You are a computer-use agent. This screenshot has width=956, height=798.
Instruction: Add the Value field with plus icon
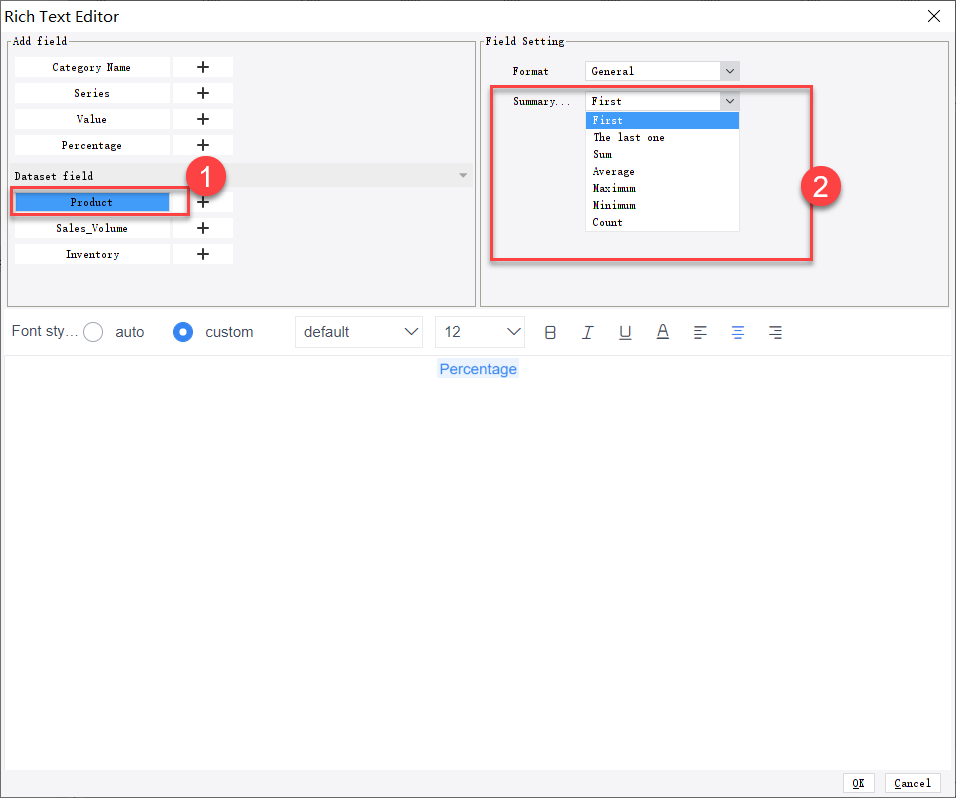203,119
